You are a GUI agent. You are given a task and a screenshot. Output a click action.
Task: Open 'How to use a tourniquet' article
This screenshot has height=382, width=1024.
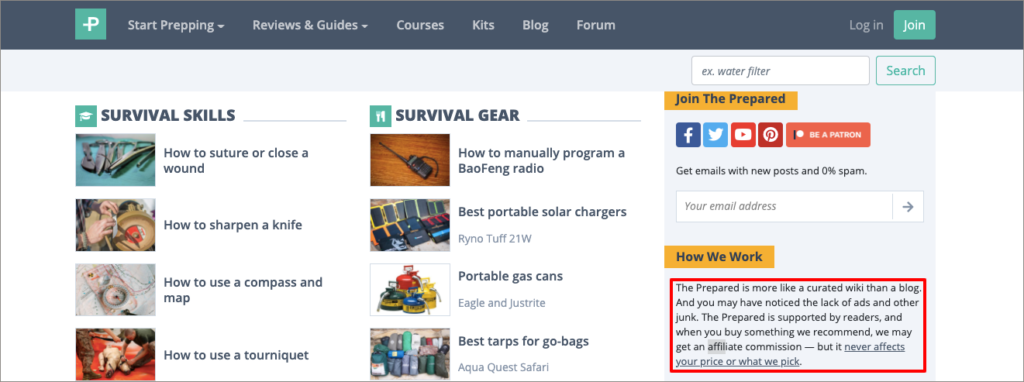236,355
